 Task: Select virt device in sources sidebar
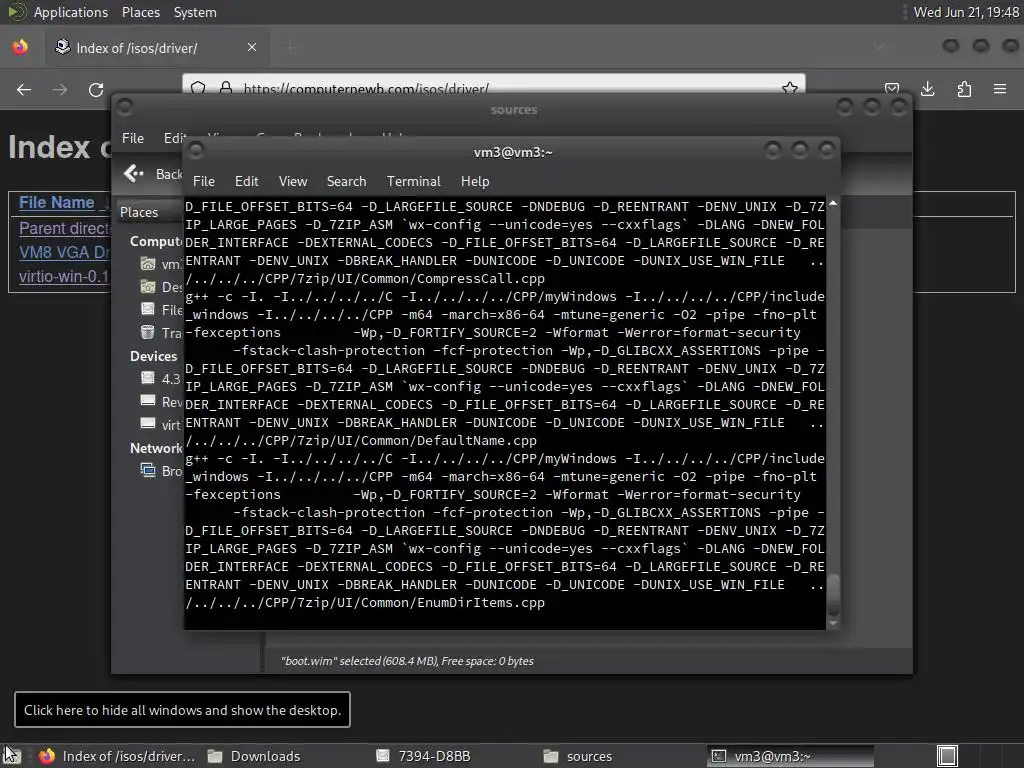[x=161, y=424]
